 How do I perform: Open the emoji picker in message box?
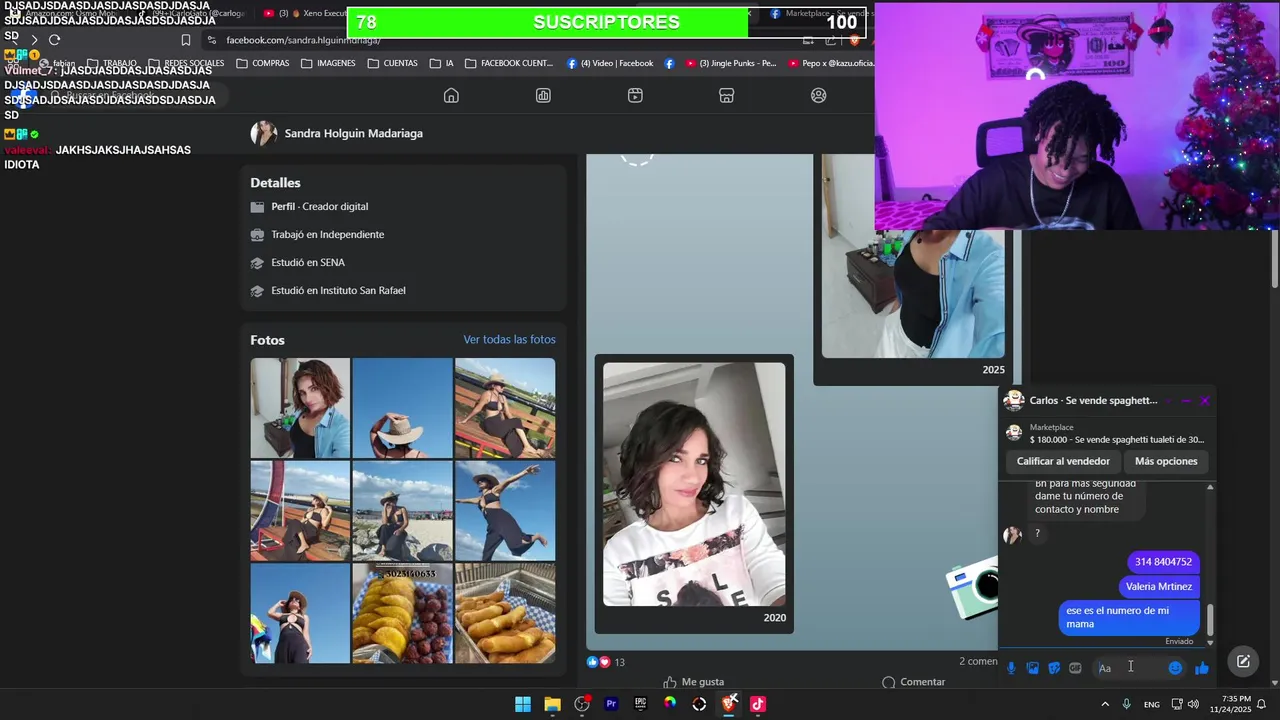click(1176, 668)
